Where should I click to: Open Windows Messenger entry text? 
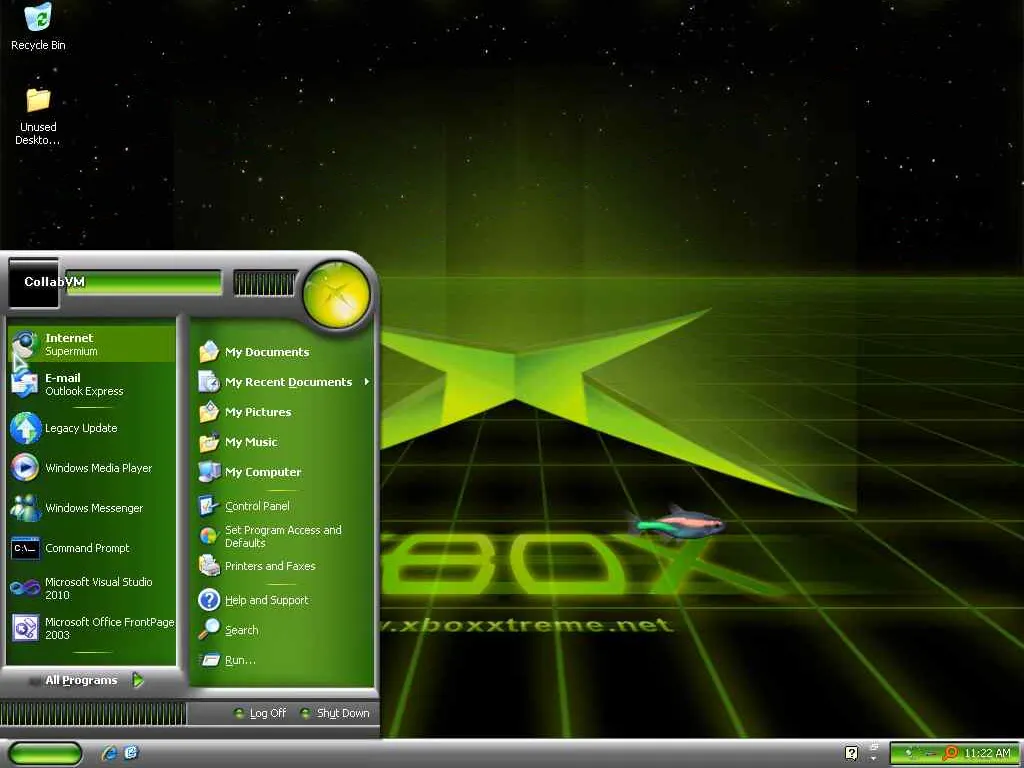[x=94, y=508]
